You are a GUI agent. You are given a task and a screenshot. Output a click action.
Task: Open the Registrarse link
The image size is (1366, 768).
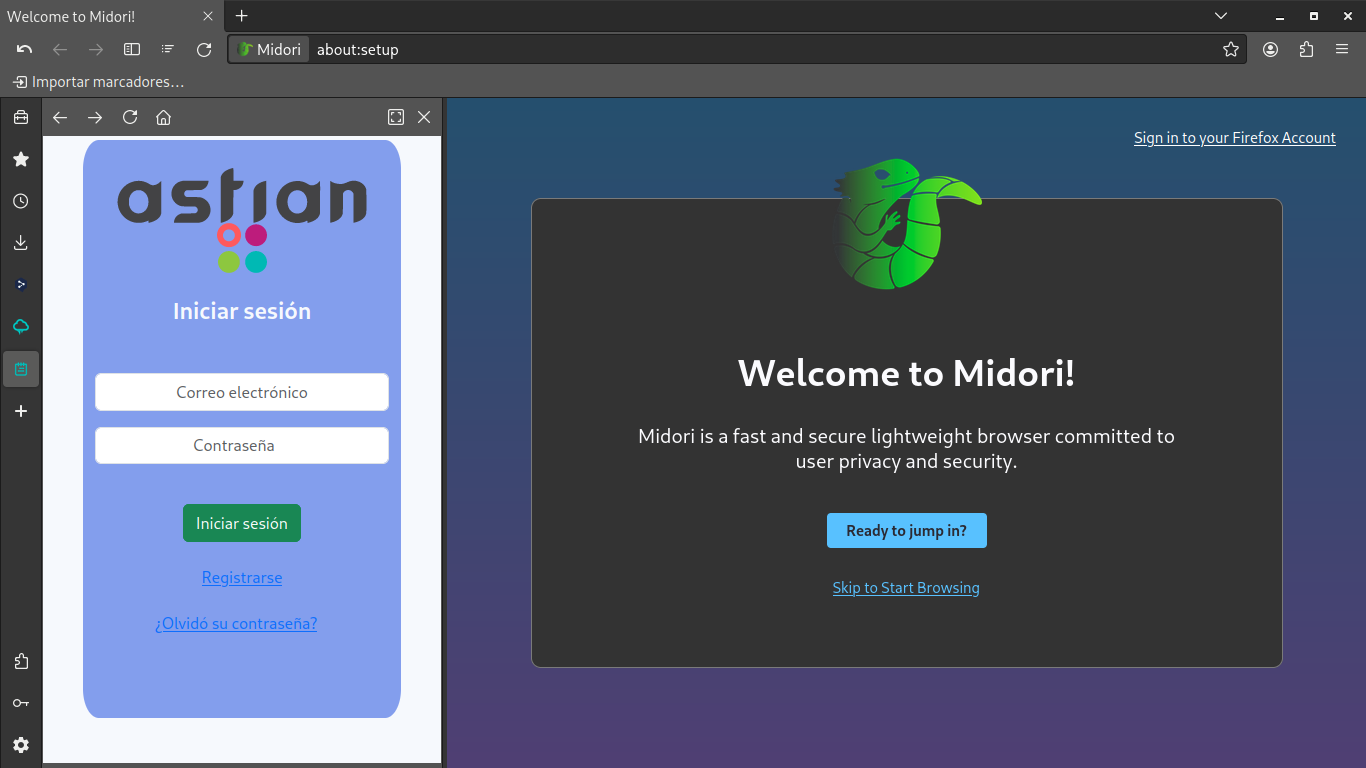click(242, 577)
